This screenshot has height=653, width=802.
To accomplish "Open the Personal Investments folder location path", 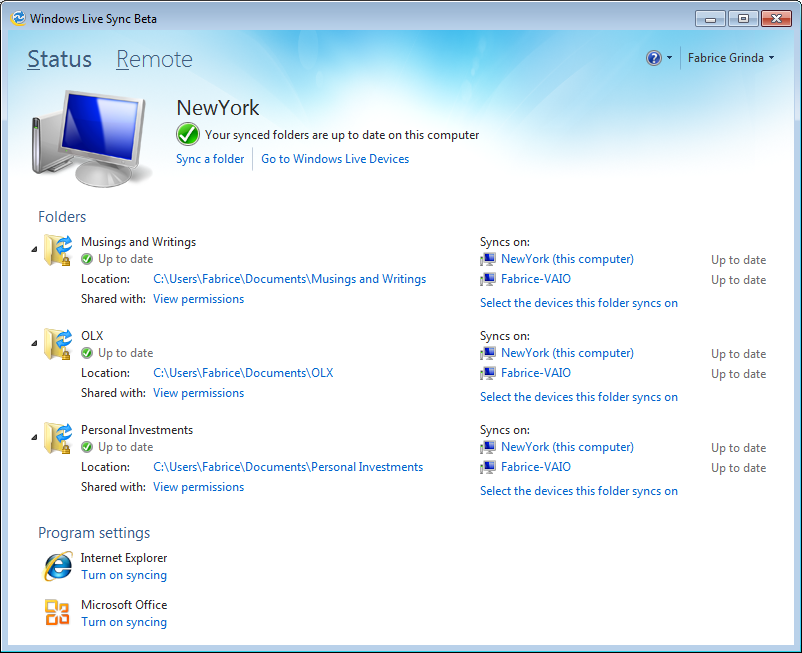I will [x=288, y=467].
